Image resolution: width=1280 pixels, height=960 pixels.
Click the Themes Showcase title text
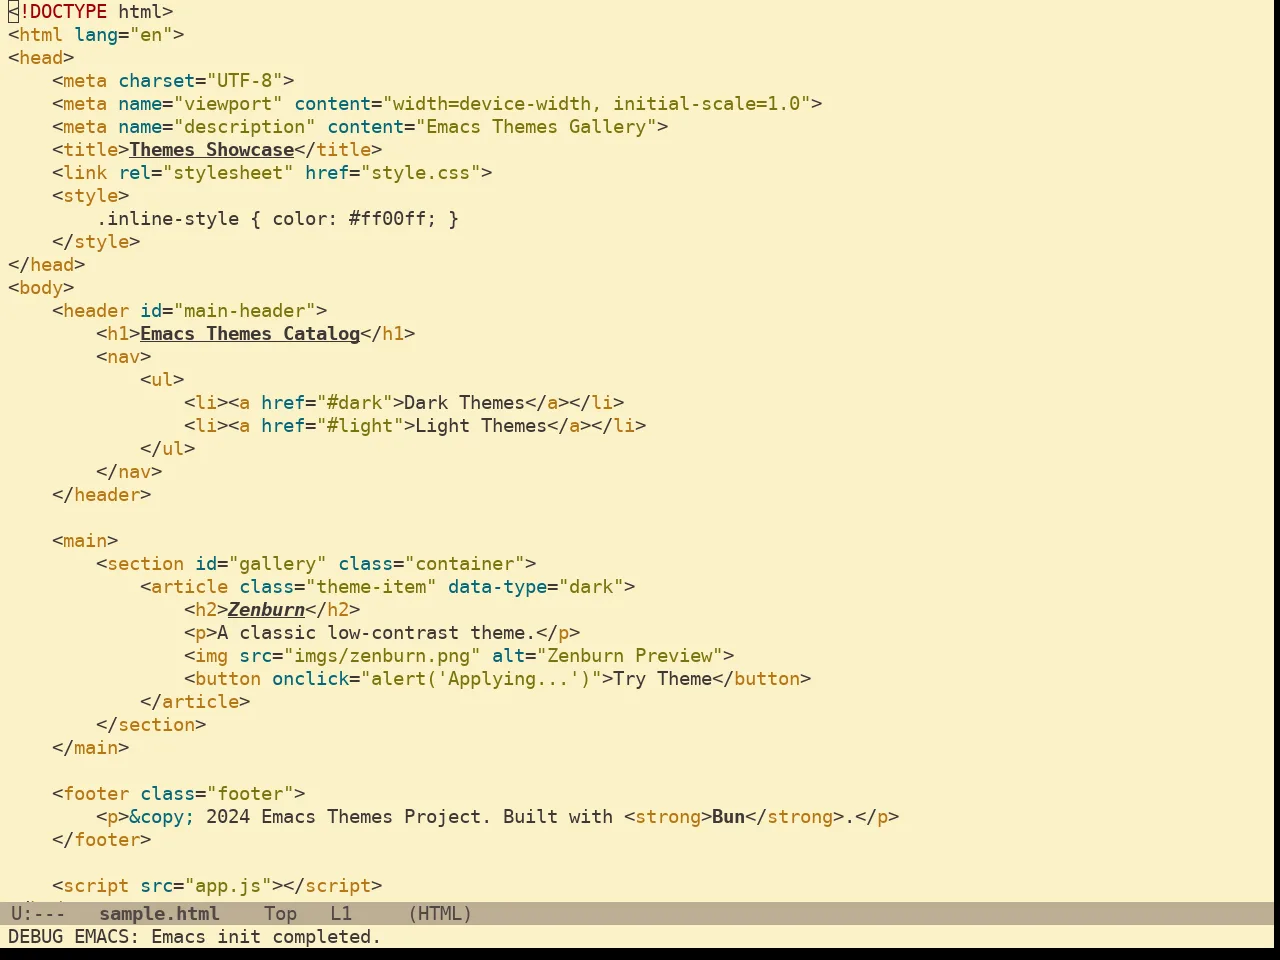[x=212, y=150]
